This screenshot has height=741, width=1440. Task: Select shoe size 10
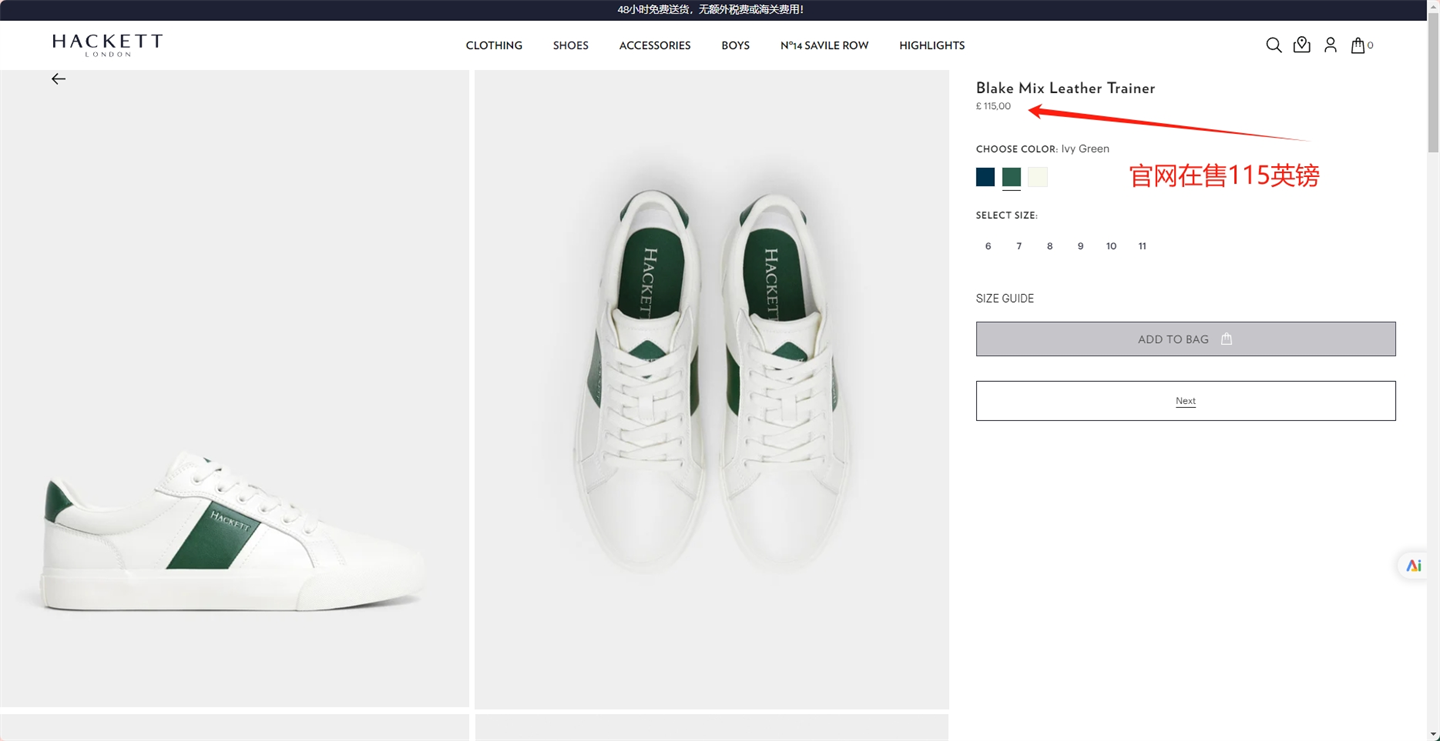(1111, 246)
